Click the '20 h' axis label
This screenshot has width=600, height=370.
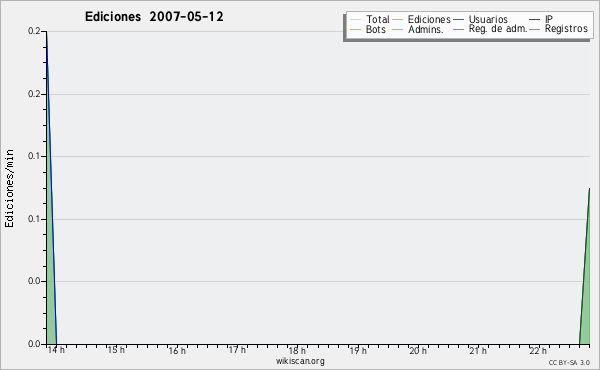[x=418, y=350]
